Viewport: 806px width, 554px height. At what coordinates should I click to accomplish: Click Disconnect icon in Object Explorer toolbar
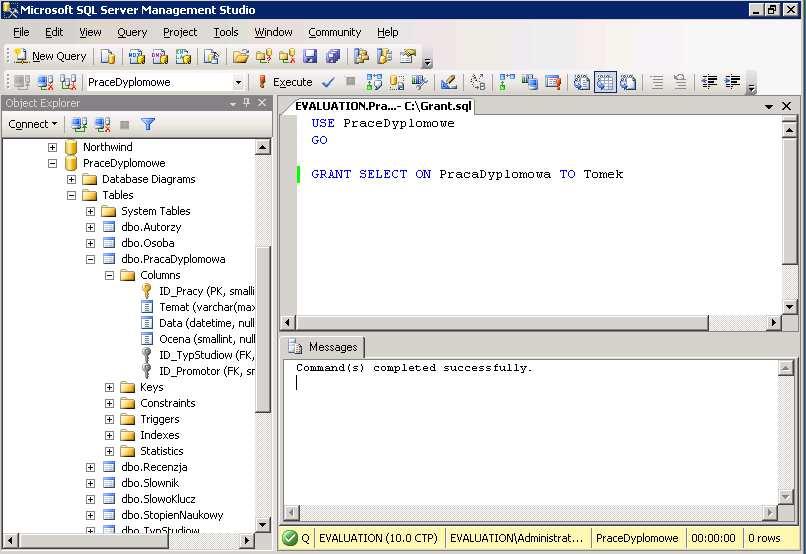tap(103, 124)
